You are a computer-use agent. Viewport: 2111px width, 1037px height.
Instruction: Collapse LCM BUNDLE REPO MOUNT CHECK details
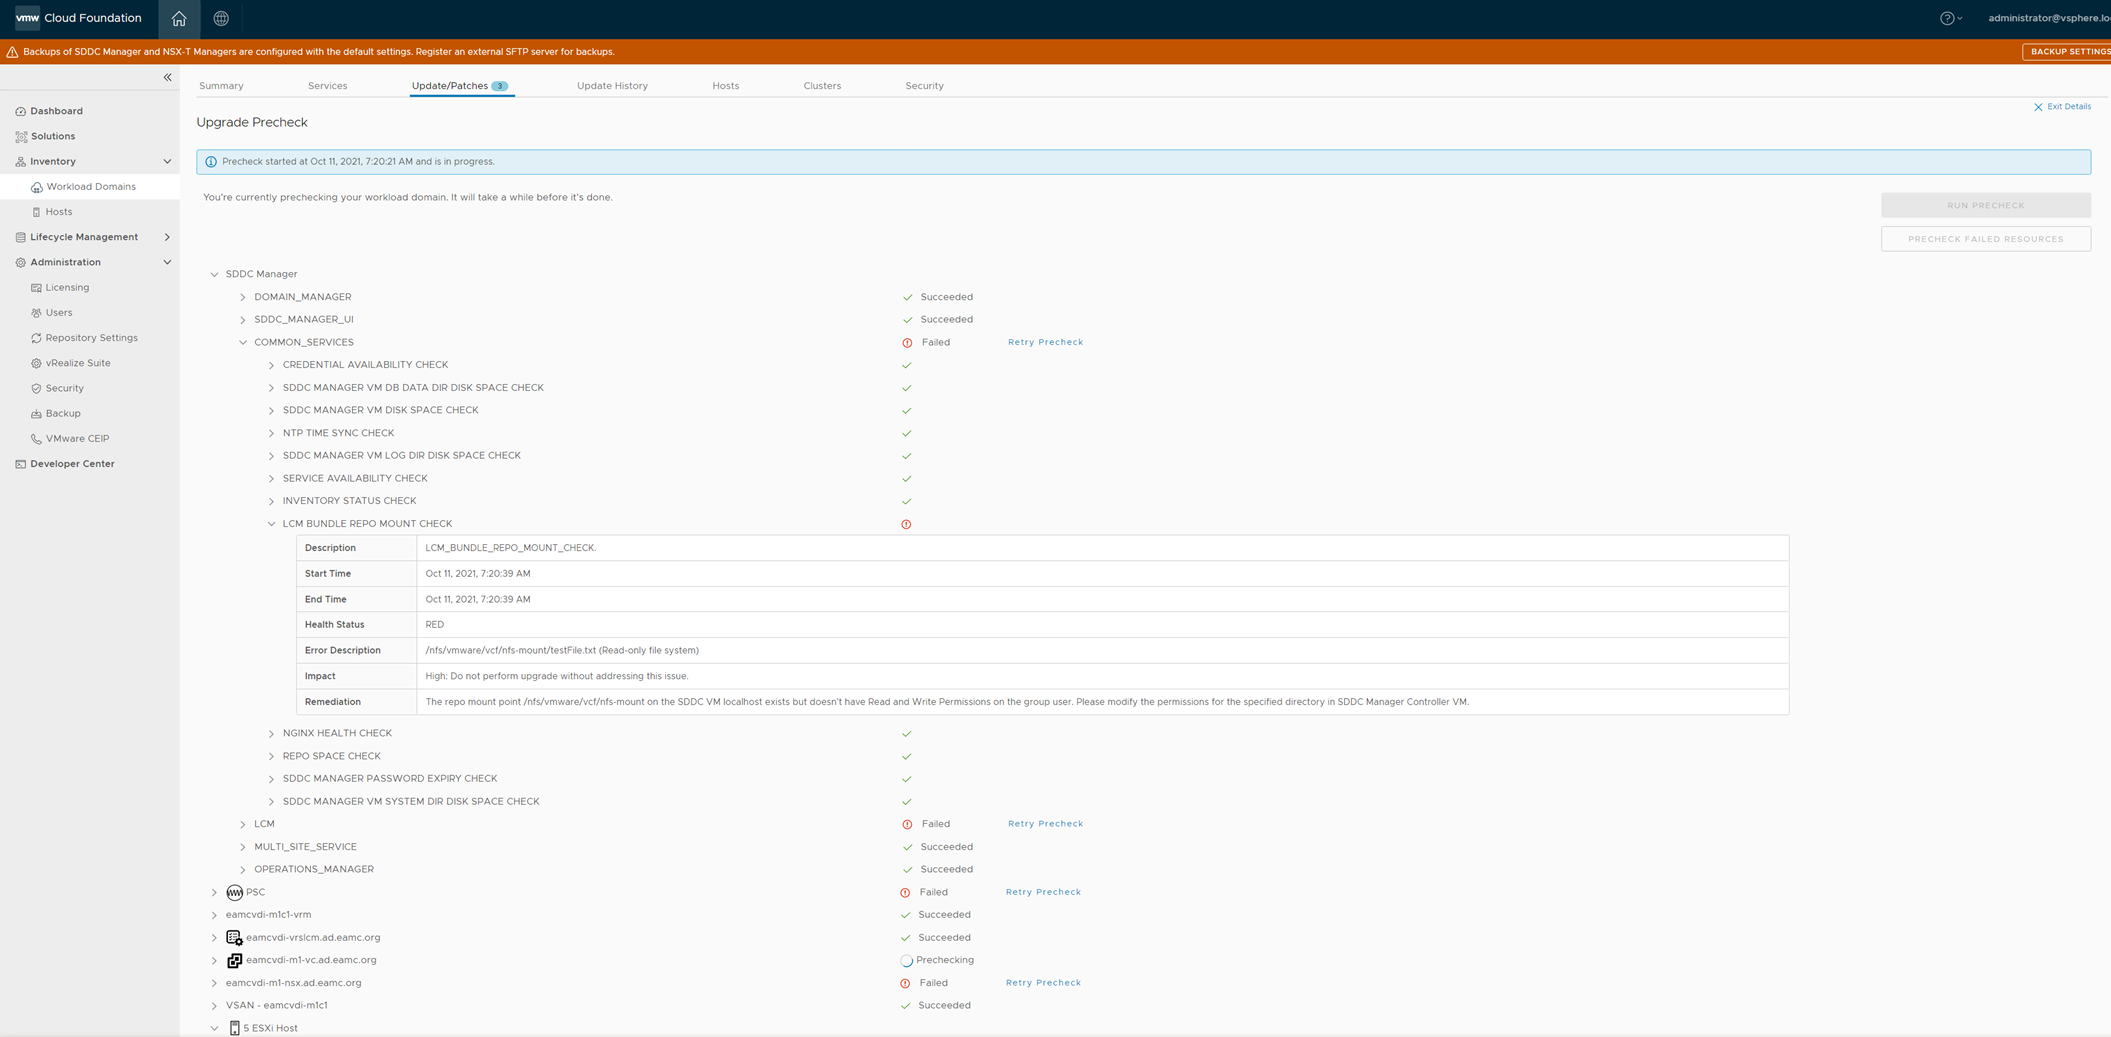pos(271,524)
